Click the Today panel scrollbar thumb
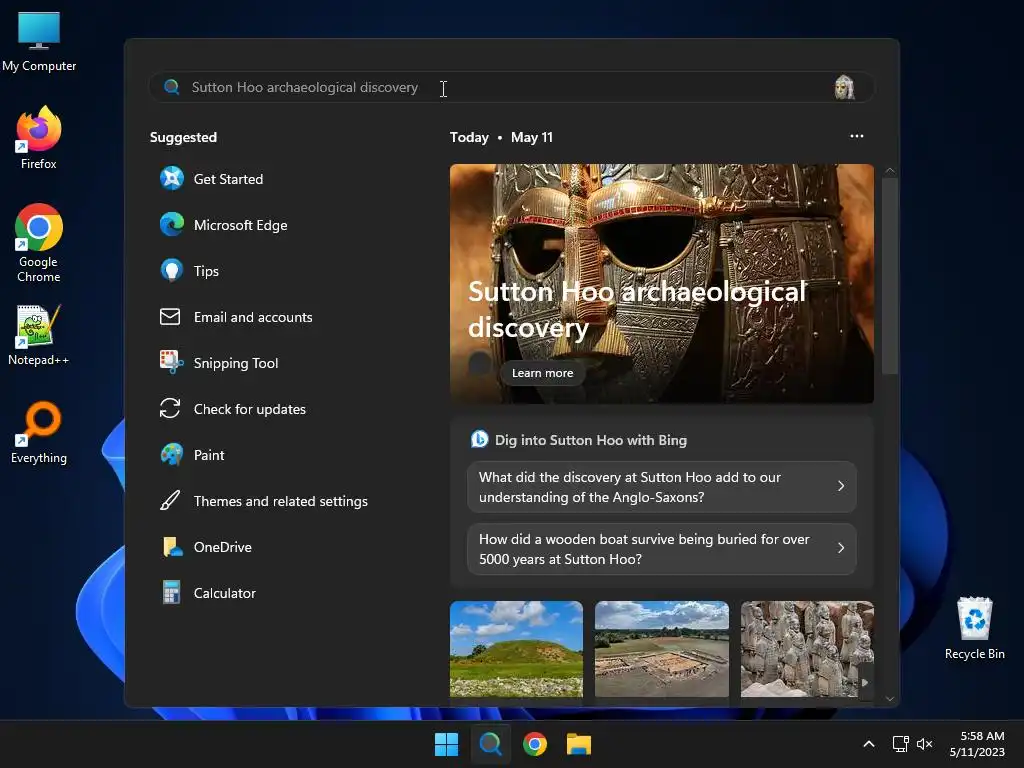This screenshot has height=768, width=1024. 889,276
